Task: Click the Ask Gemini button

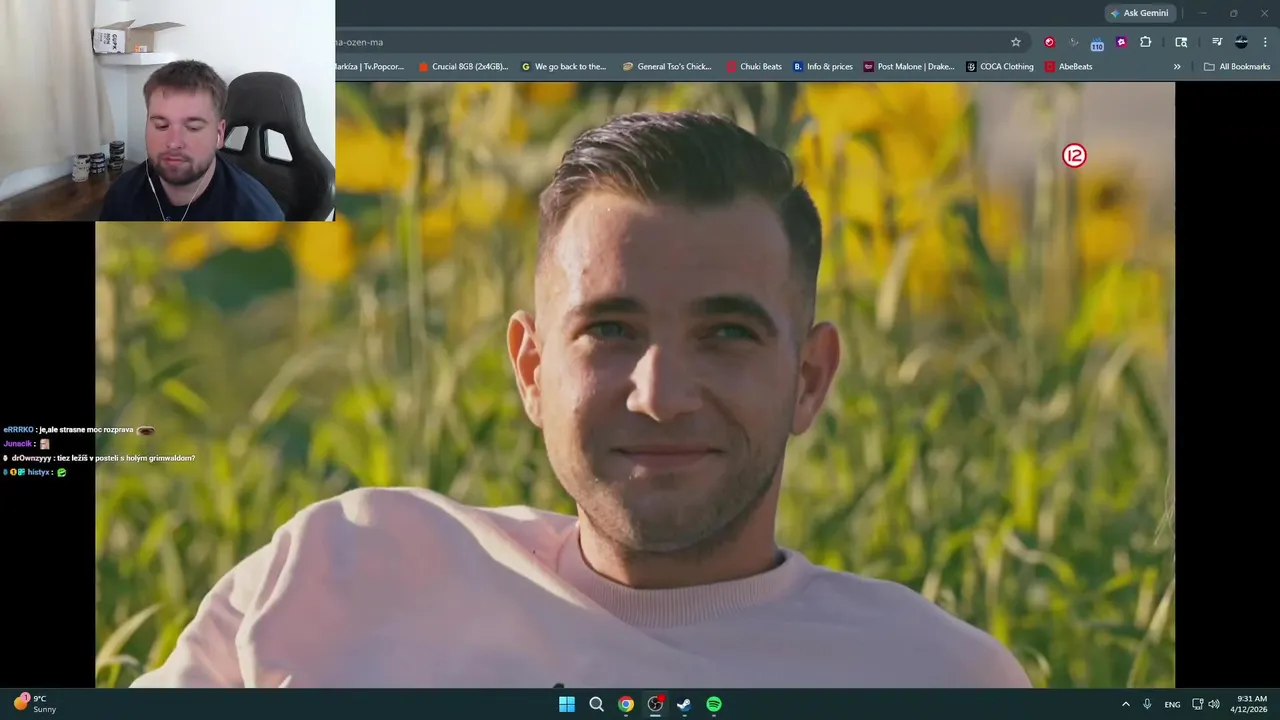Action: [x=1139, y=13]
